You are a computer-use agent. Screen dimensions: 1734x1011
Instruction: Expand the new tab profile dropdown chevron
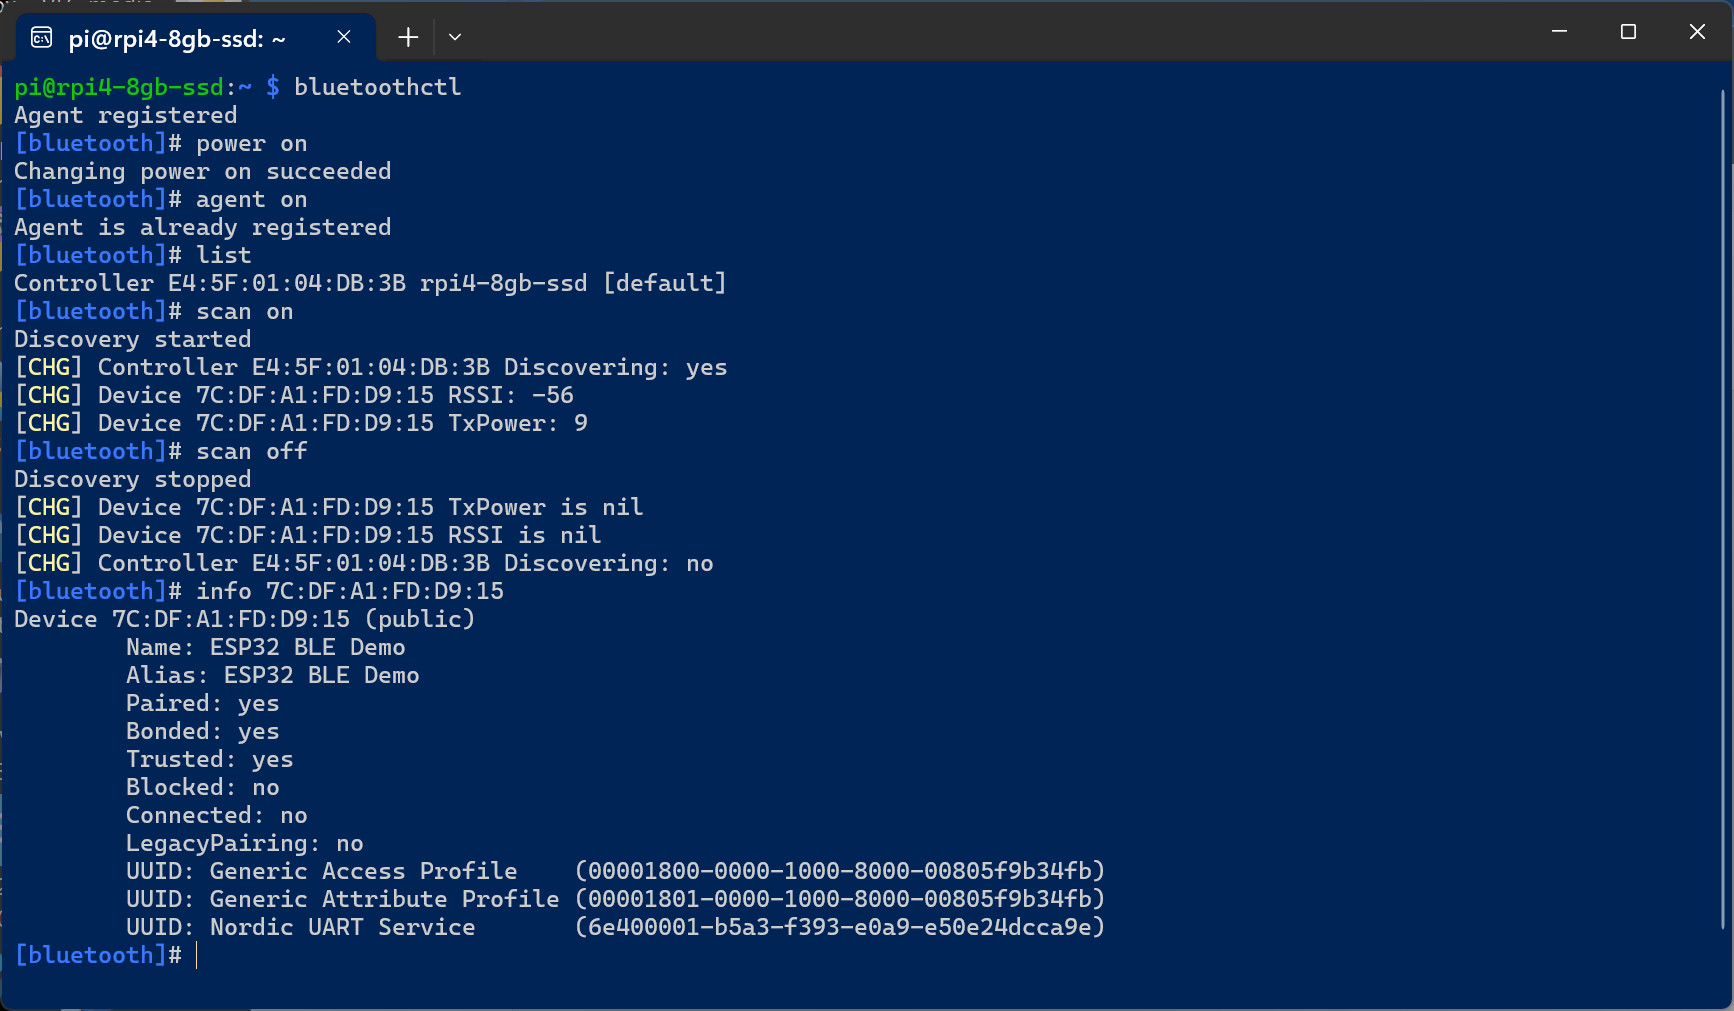pyautogui.click(x=455, y=37)
